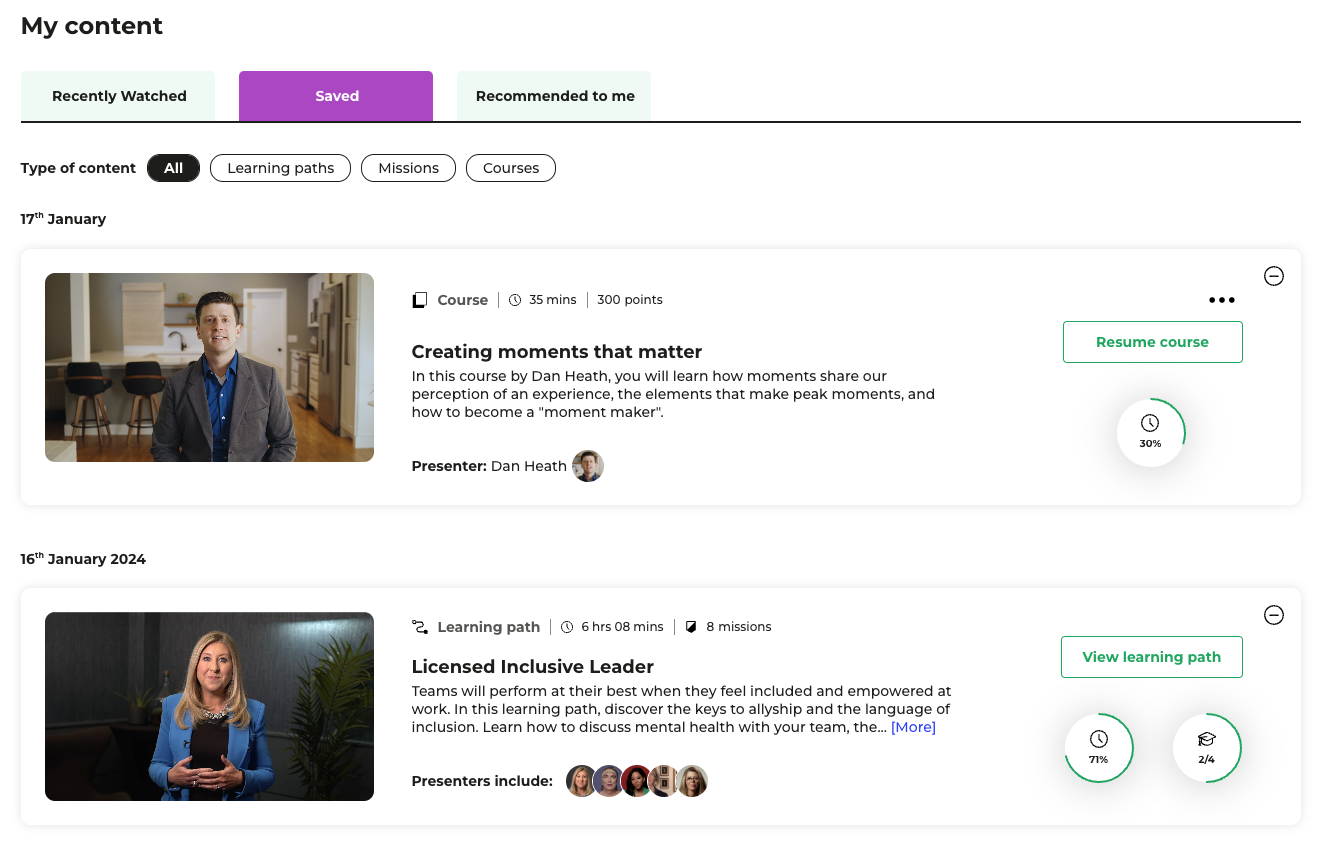Image resolution: width=1326 pixels, height=868 pixels.
Task: Click the 30% progress circle
Action: pos(1150,433)
